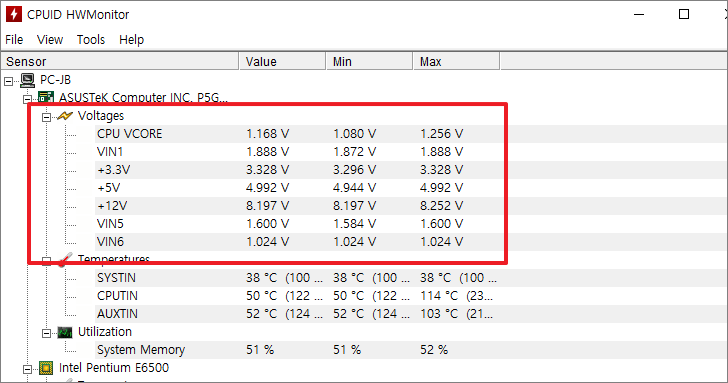The image size is (728, 383).
Task: Open the Help menu
Action: 131,40
